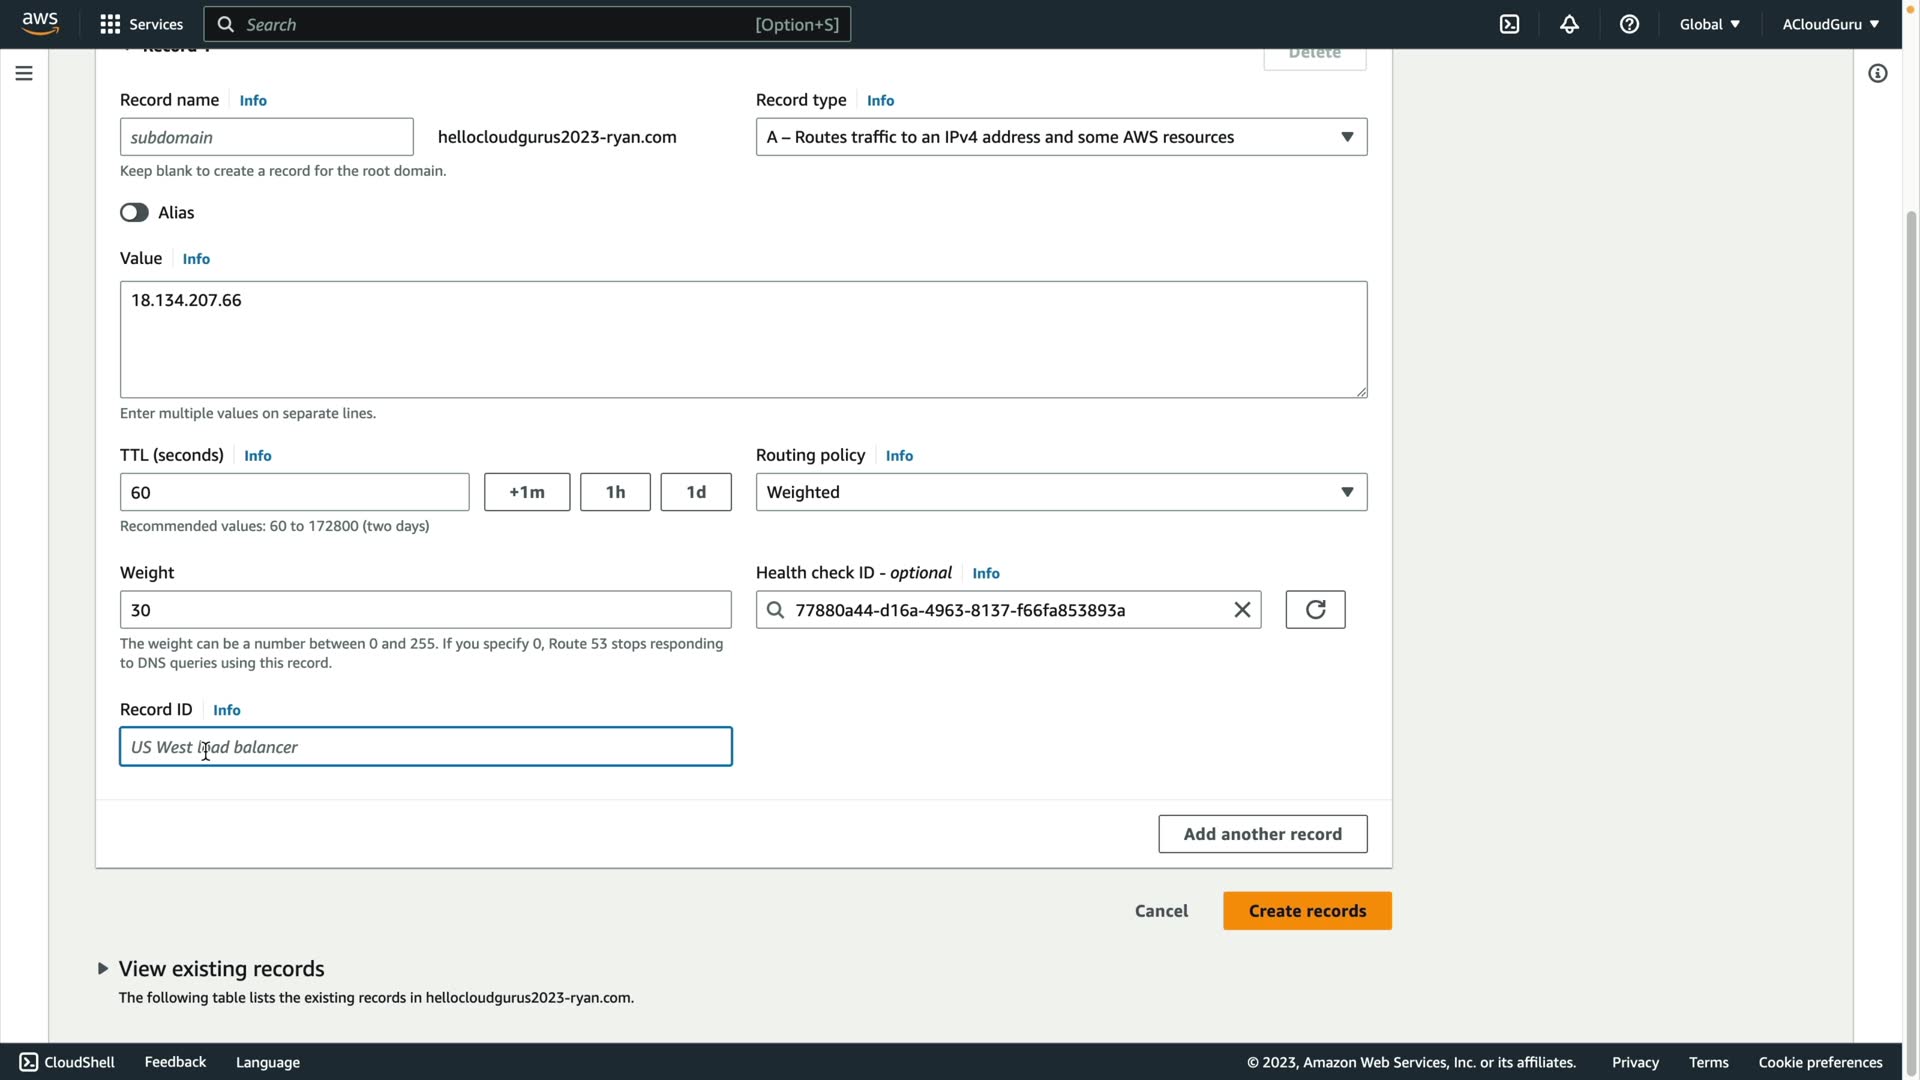Click Info link next to Record ID
Screen dimensions: 1920x1080
pos(226,710)
